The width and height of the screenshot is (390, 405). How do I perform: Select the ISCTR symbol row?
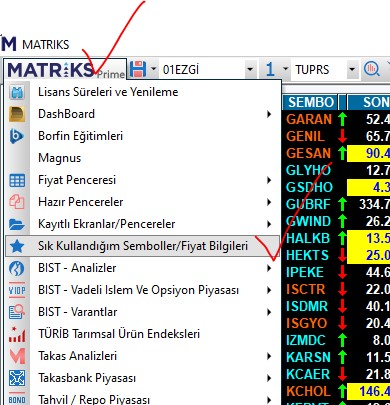336,289
